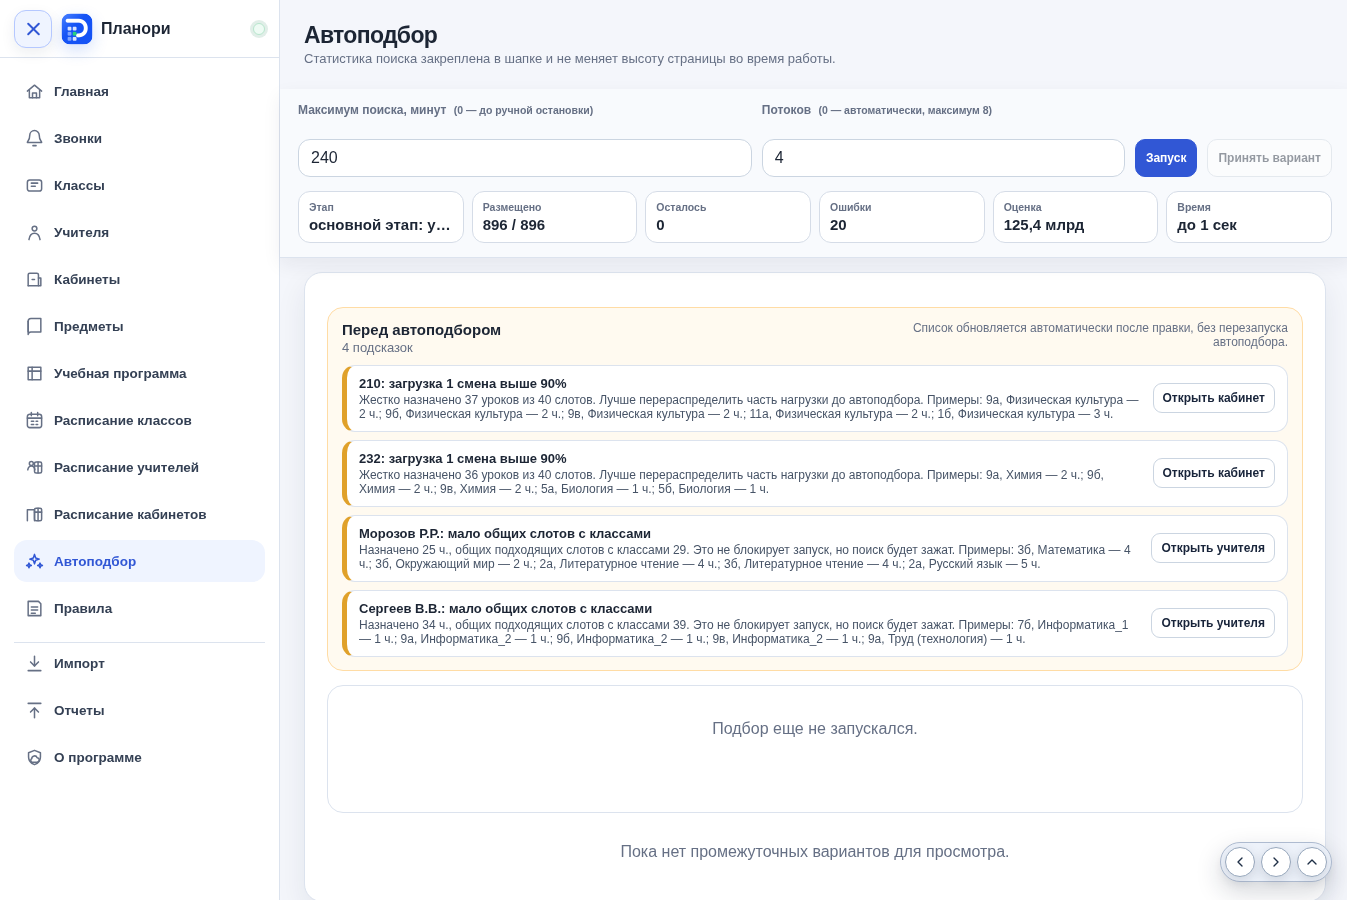The image size is (1347, 900).
Task: Click the person icon beside Учителя
Action: coord(34,232)
